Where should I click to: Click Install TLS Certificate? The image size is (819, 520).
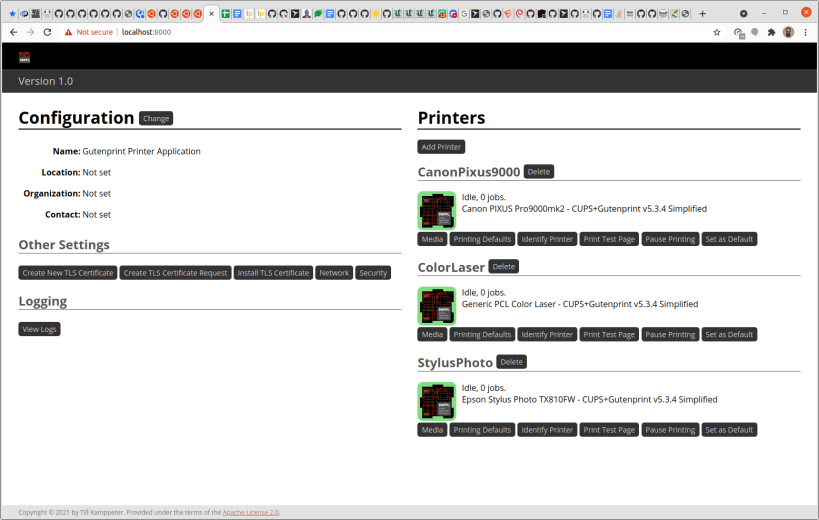click(273, 273)
